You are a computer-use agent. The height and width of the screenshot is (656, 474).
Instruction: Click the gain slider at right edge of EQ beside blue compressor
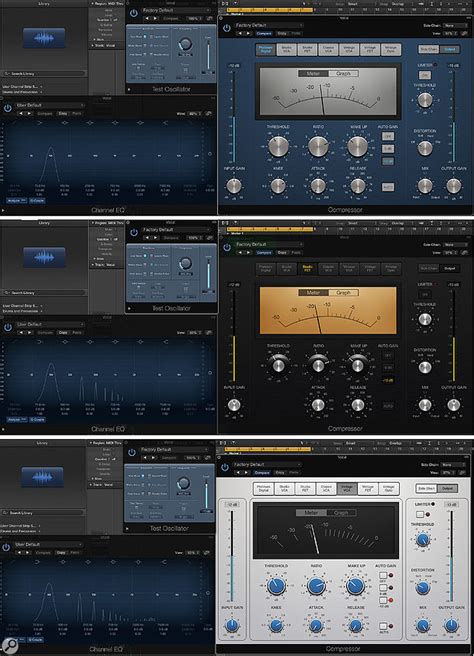coord(210,154)
